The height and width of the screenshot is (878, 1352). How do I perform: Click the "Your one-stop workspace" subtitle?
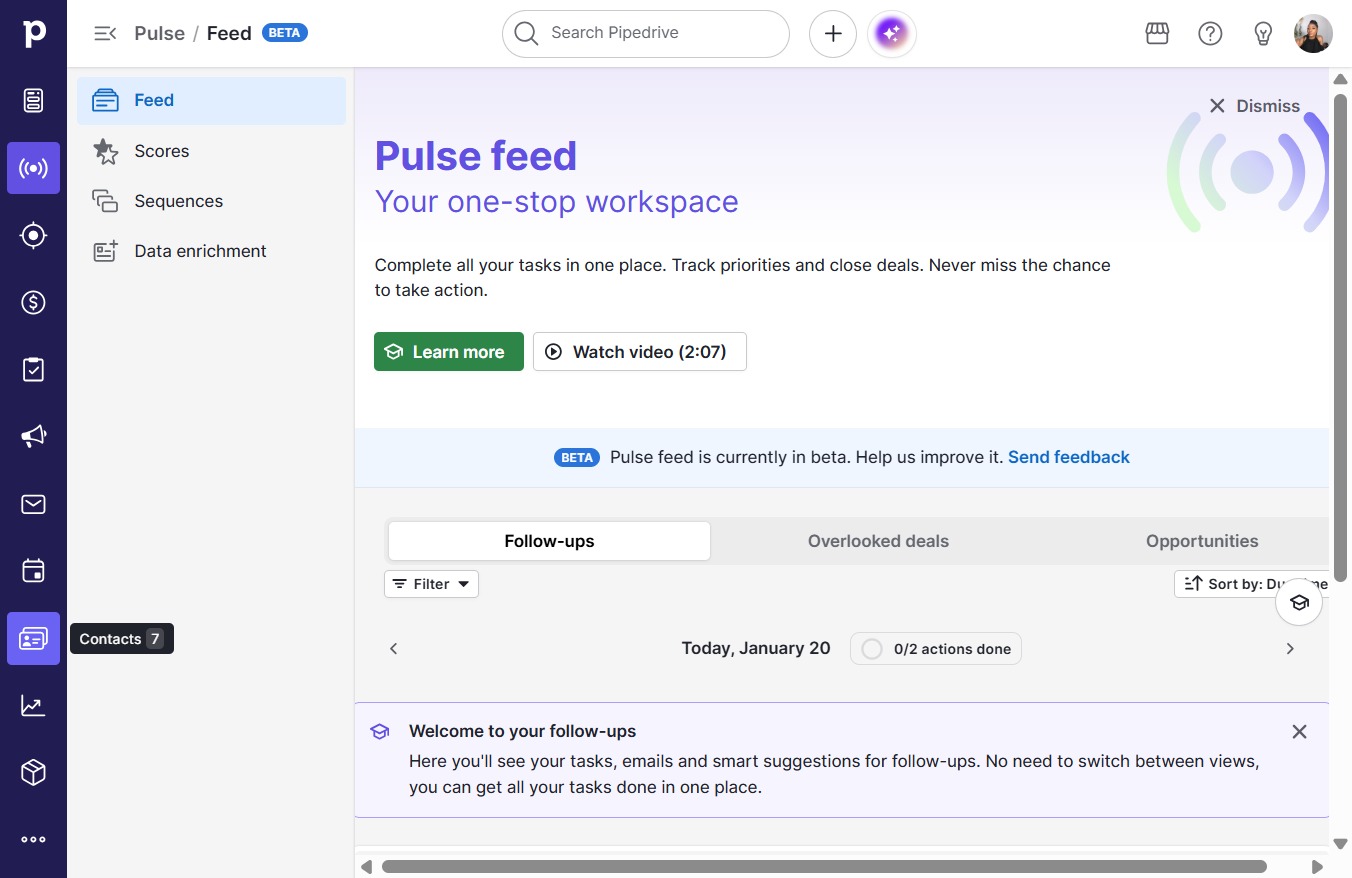click(557, 201)
